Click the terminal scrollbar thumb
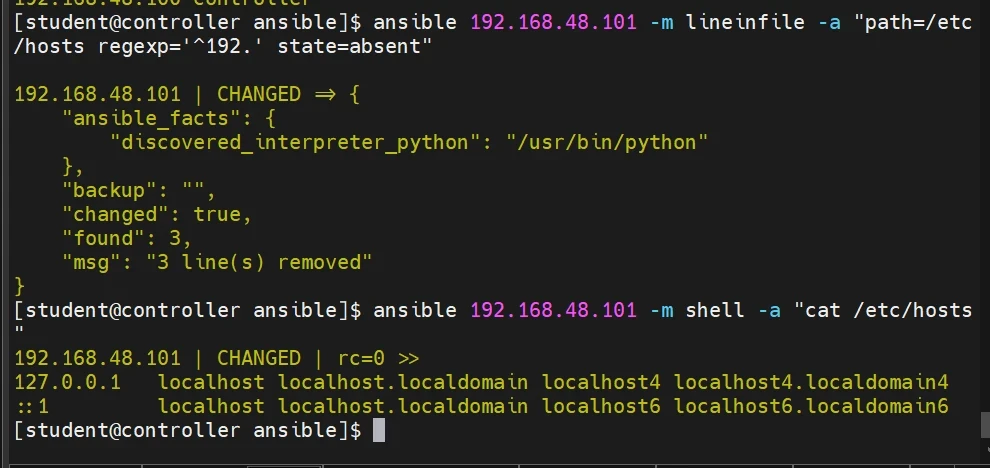Image resolution: width=990 pixels, height=468 pixels. click(984, 425)
